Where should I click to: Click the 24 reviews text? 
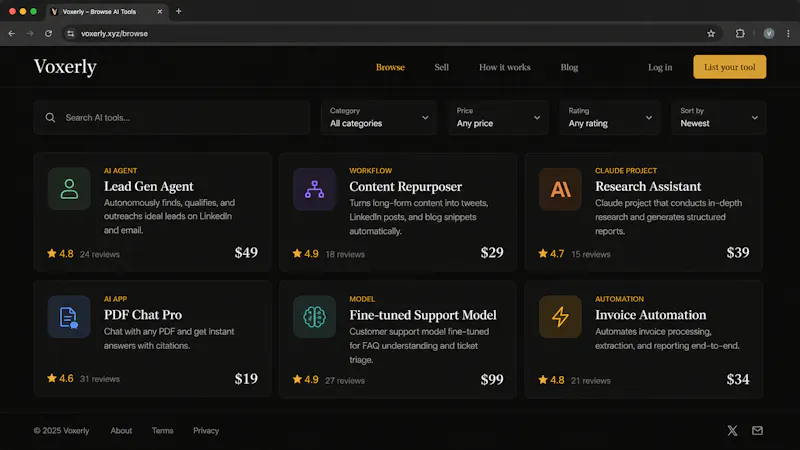tap(99, 254)
